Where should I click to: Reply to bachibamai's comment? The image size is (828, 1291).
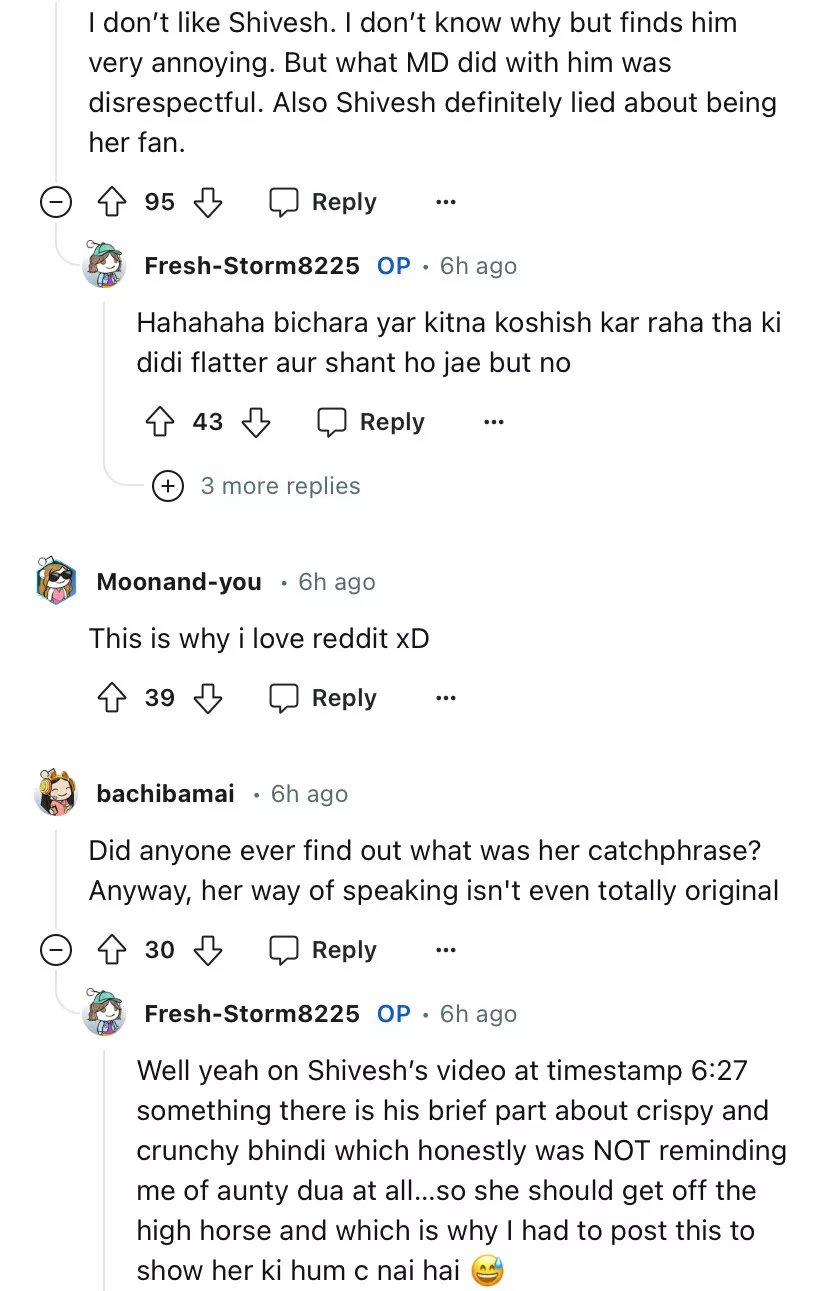point(323,950)
